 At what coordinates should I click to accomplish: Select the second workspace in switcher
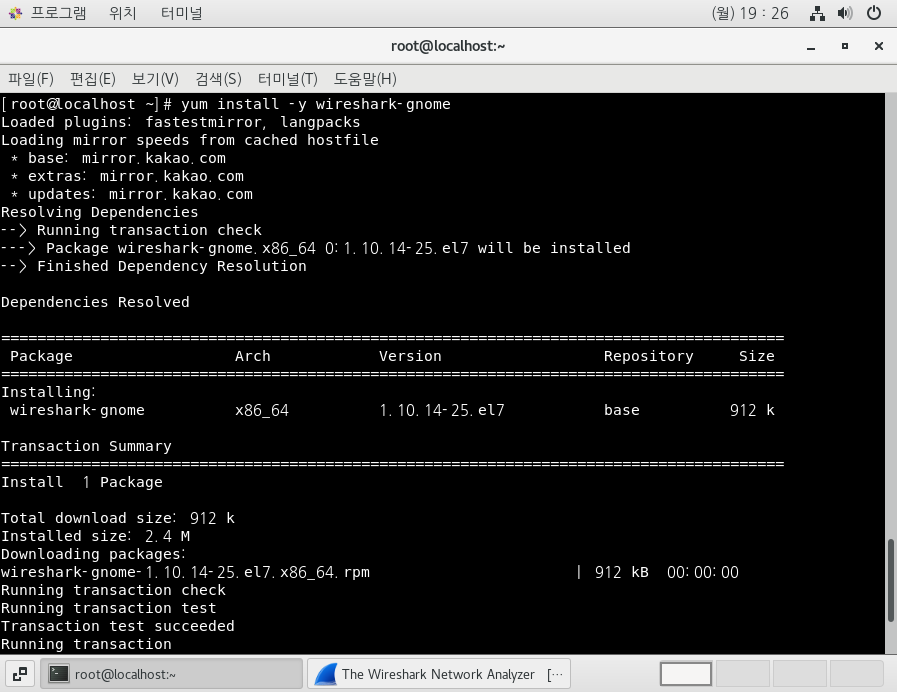(742, 674)
